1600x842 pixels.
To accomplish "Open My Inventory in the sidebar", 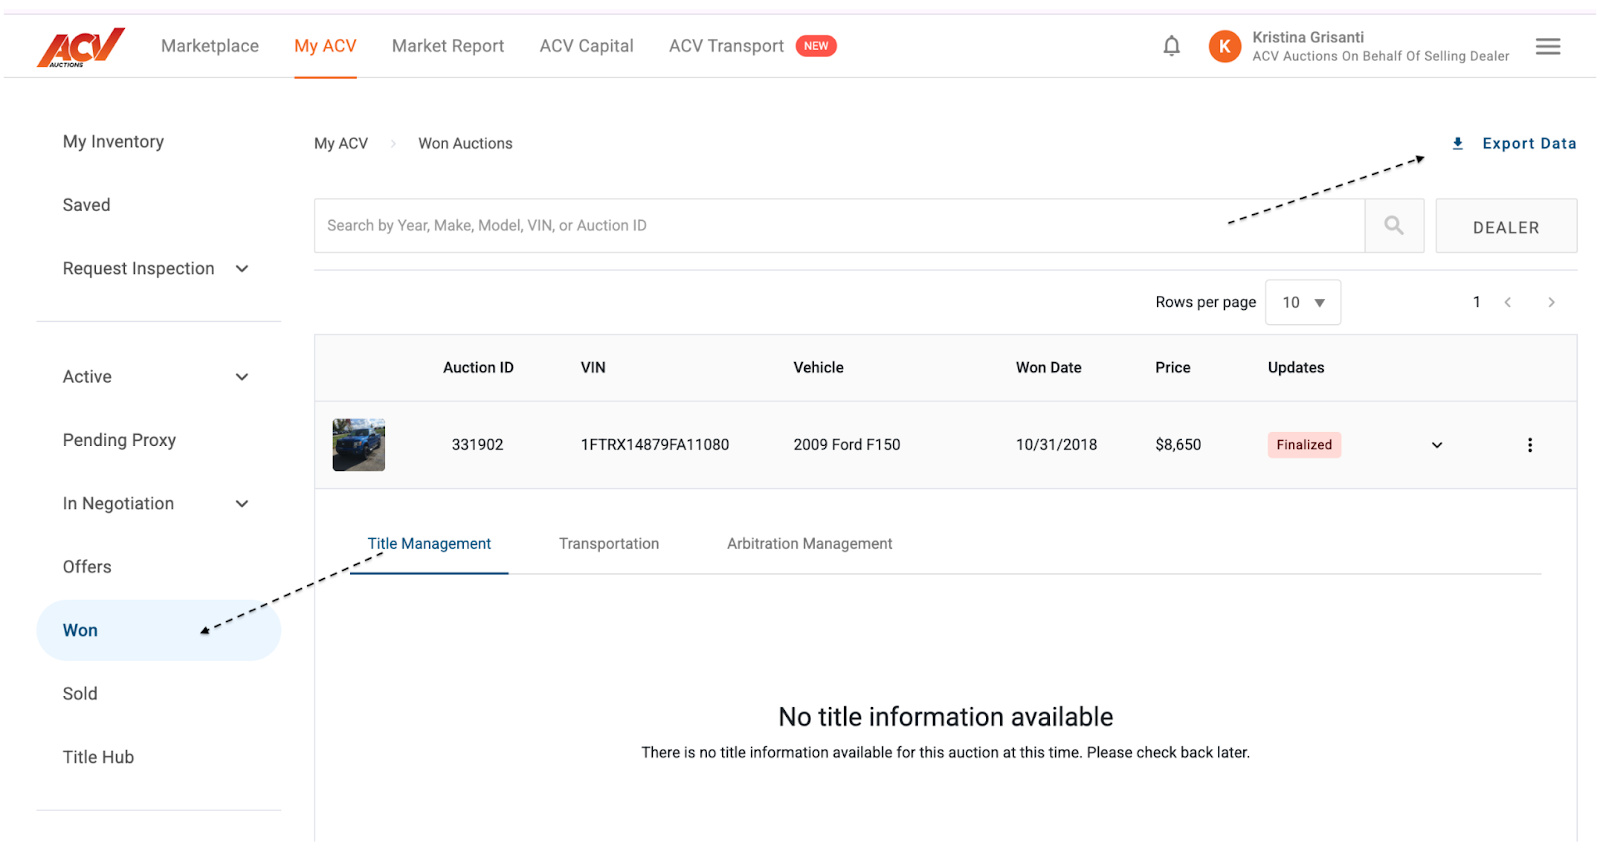I will point(113,142).
